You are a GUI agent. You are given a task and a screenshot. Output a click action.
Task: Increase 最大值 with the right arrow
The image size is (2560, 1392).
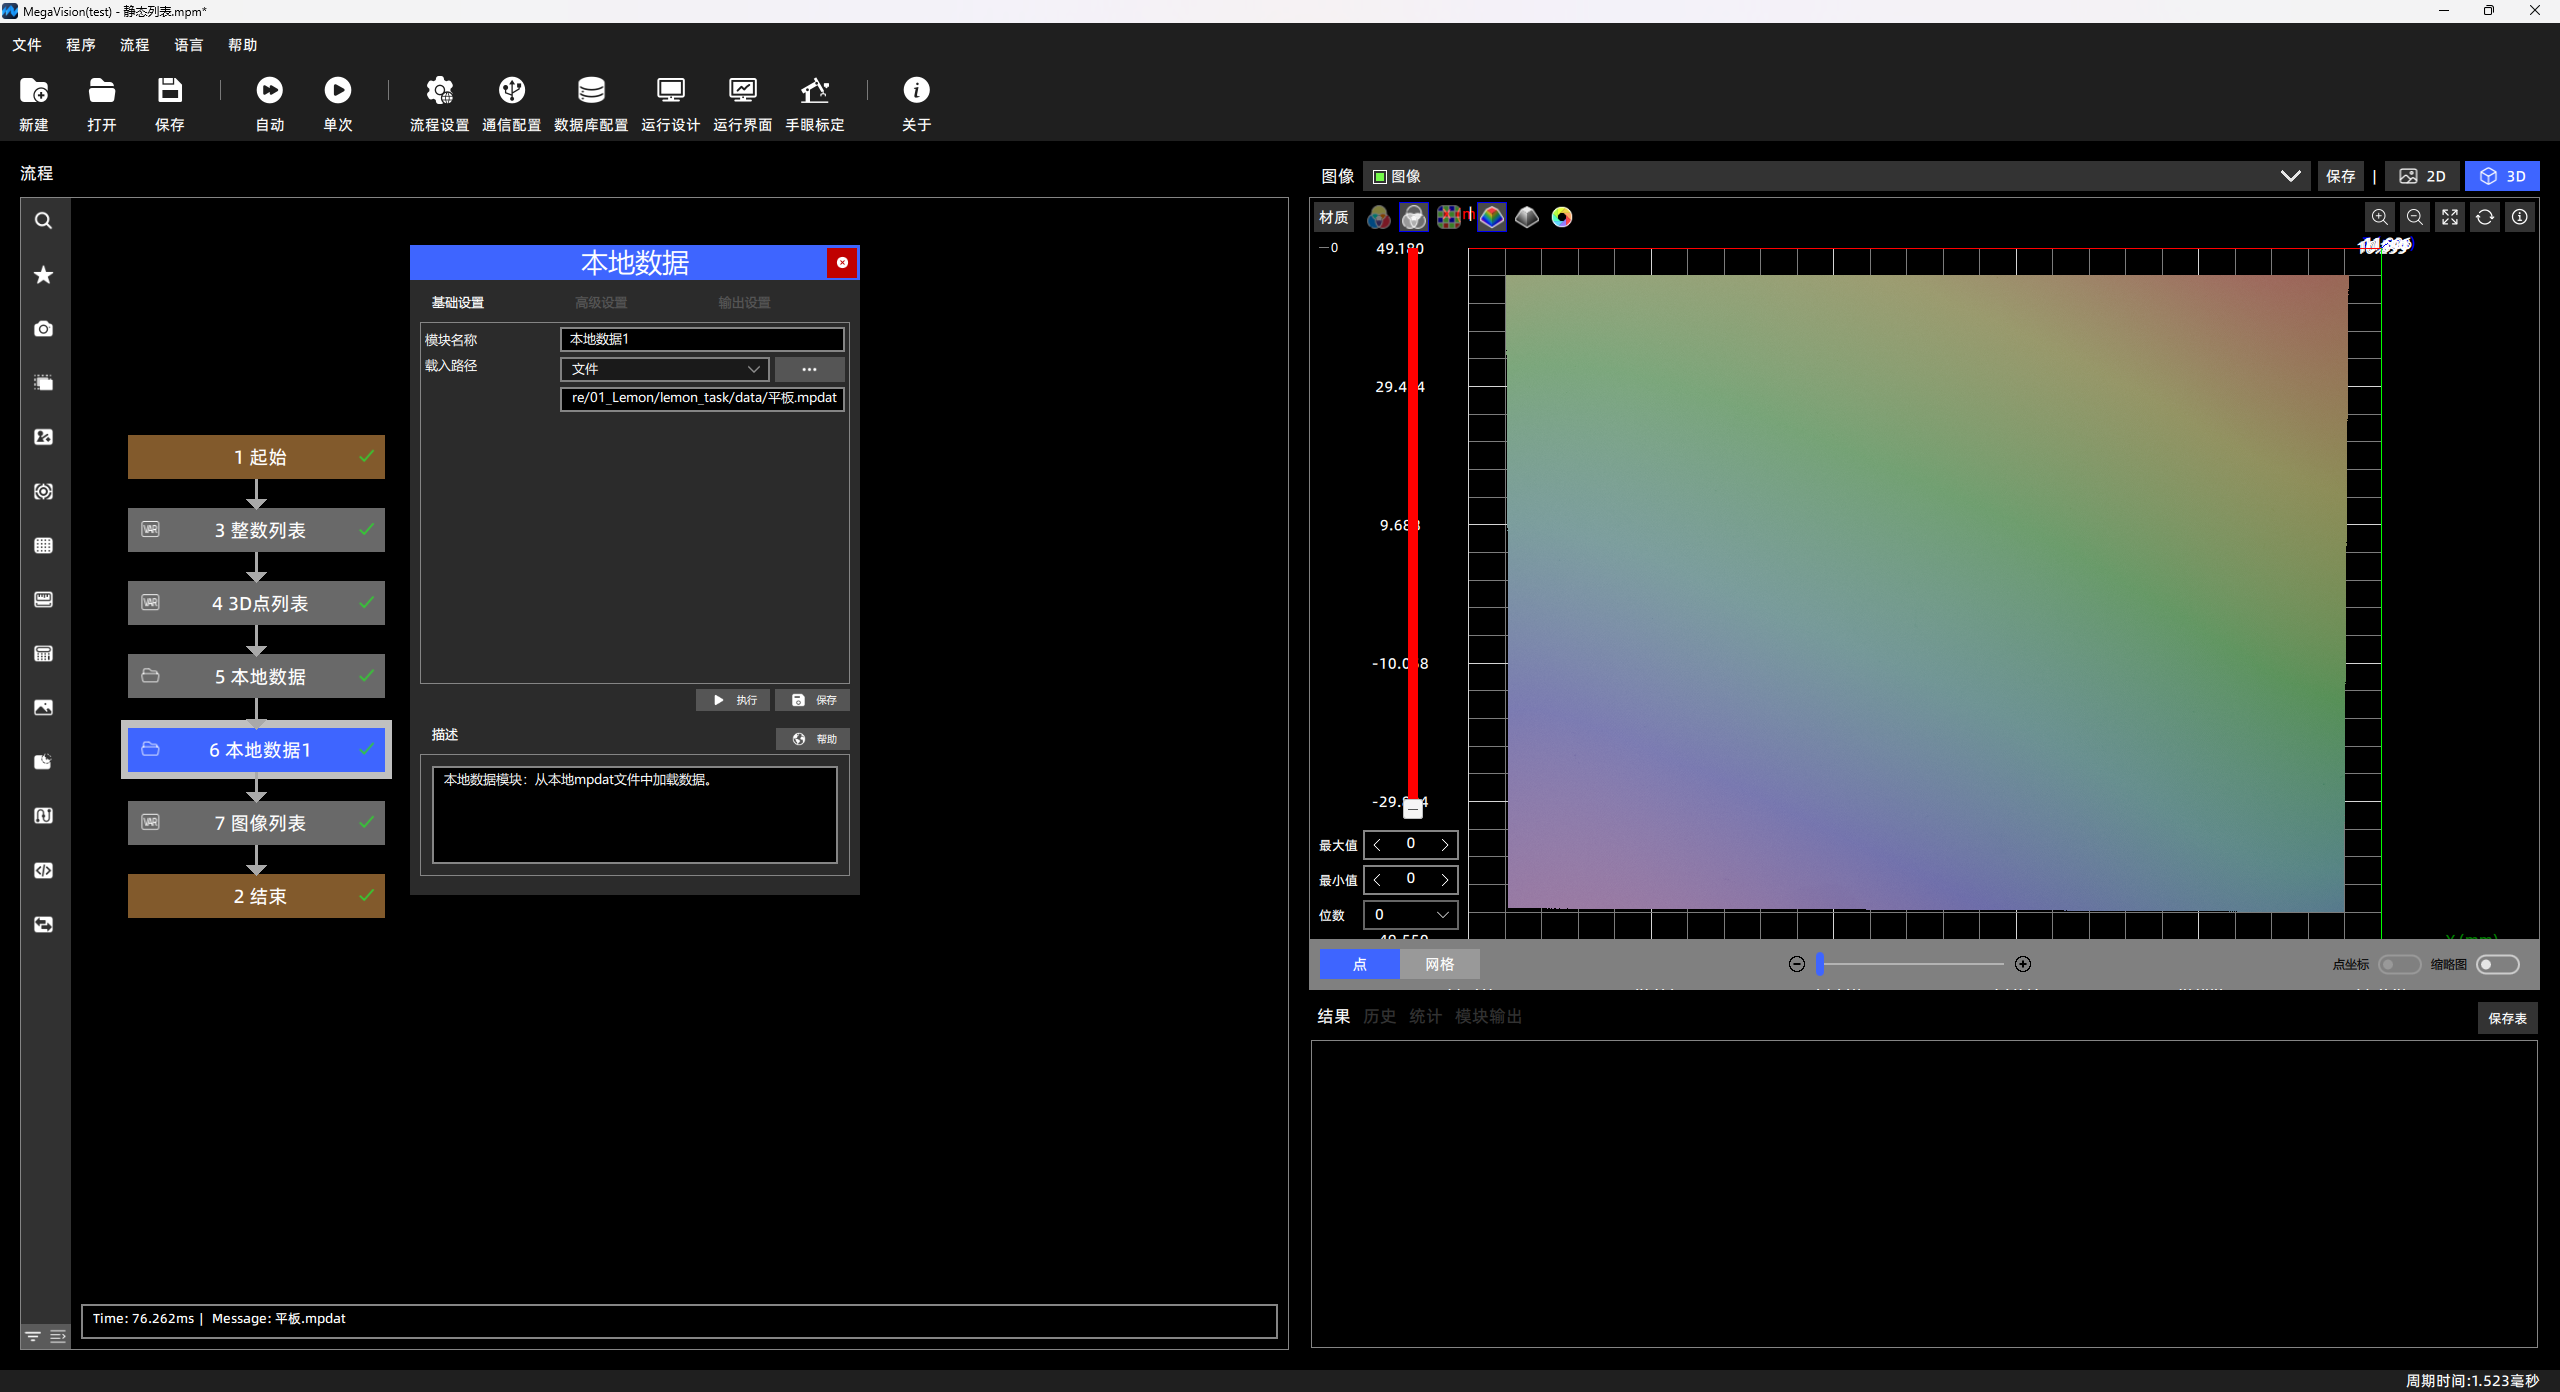(x=1444, y=845)
